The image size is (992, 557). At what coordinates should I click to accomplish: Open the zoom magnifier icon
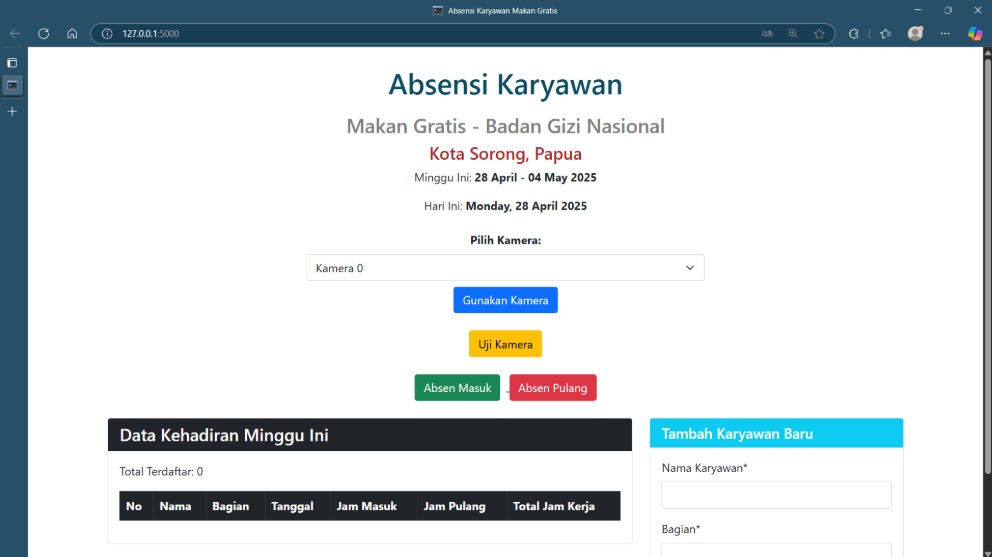[x=793, y=34]
